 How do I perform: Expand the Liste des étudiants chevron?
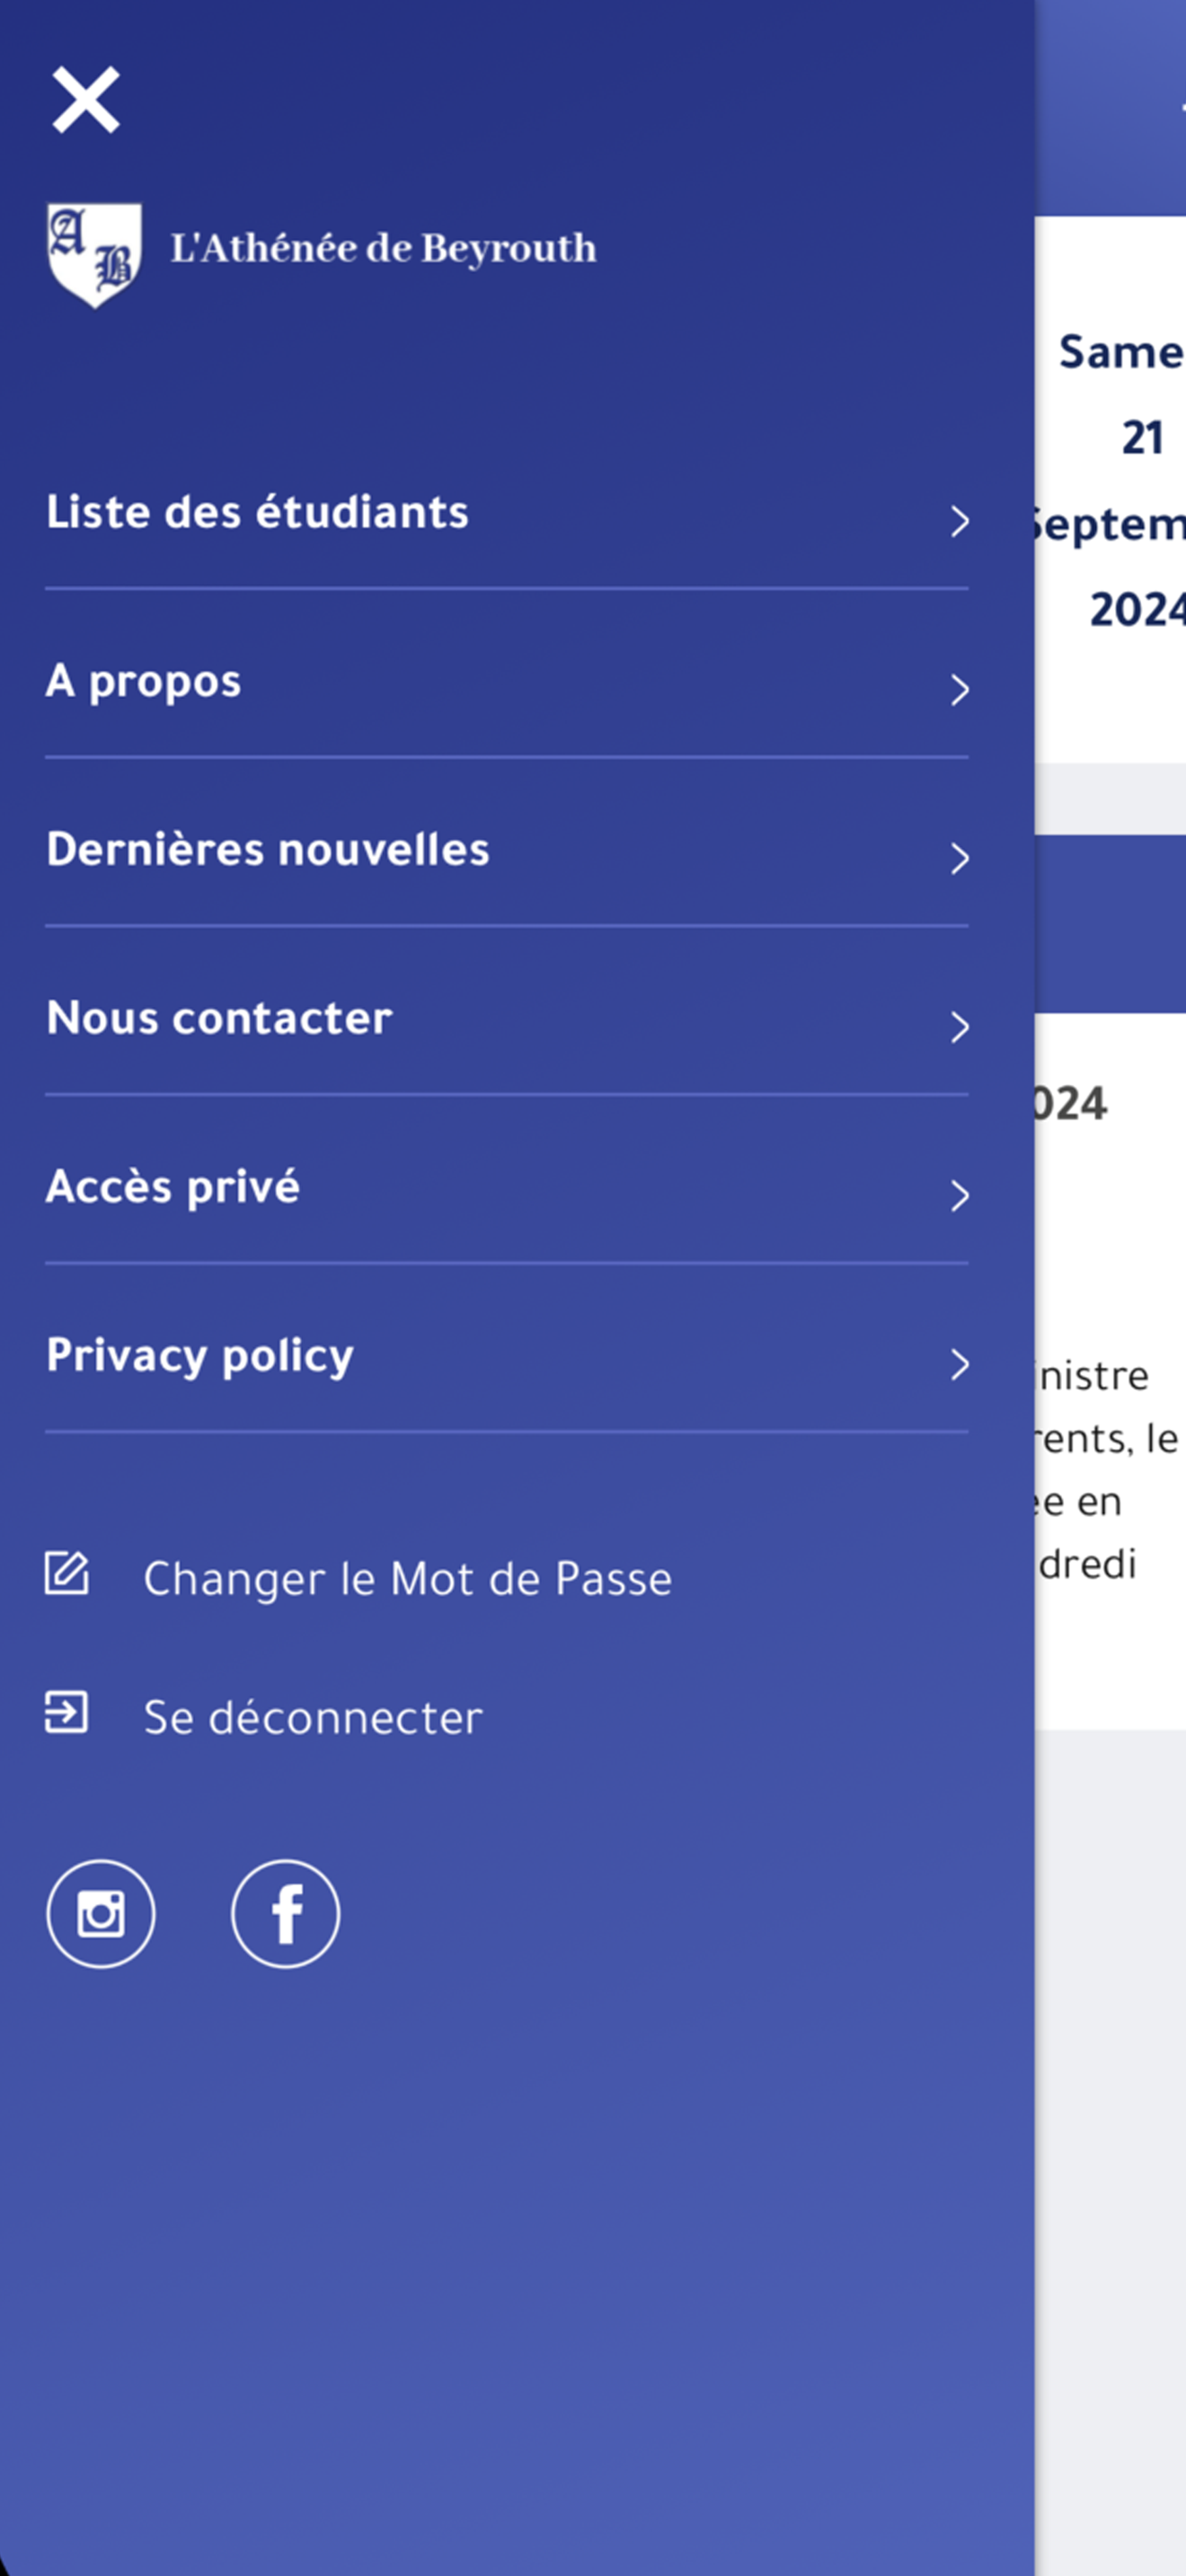pos(960,521)
